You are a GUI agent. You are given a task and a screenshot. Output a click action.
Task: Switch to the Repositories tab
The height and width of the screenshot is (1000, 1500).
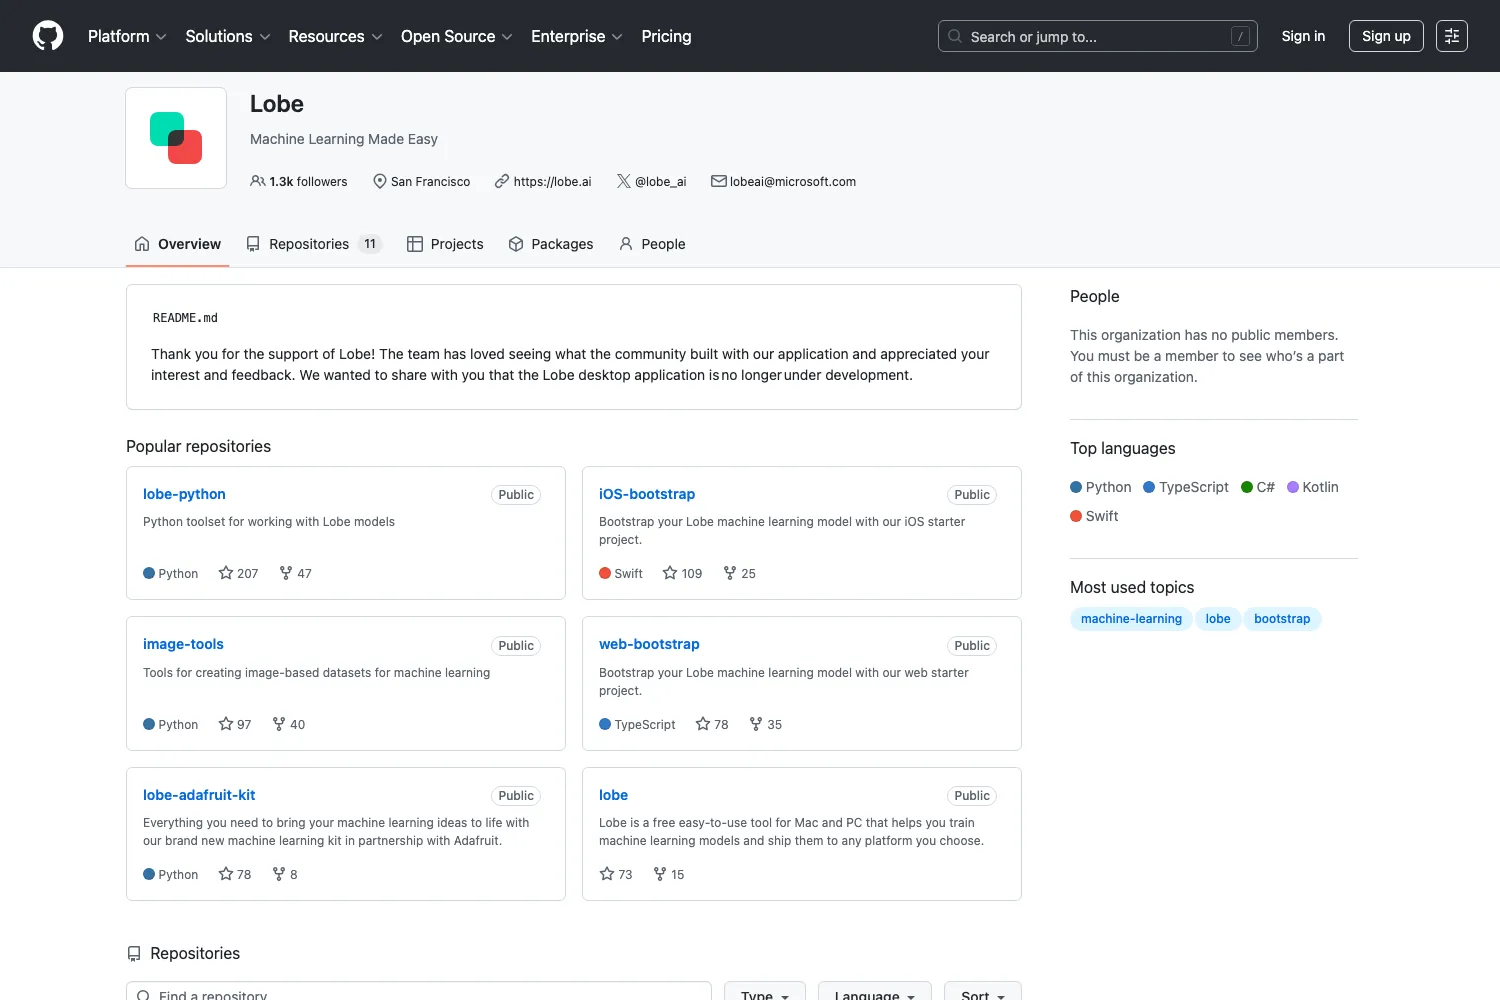[x=314, y=244]
